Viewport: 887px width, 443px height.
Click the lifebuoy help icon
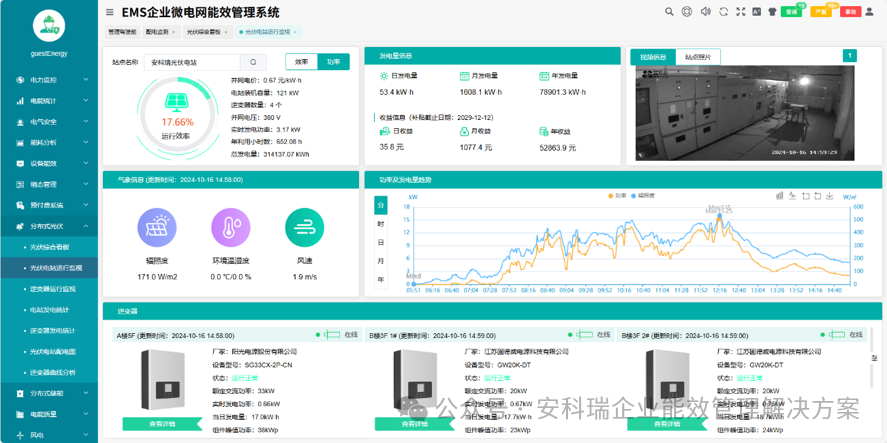(x=687, y=11)
